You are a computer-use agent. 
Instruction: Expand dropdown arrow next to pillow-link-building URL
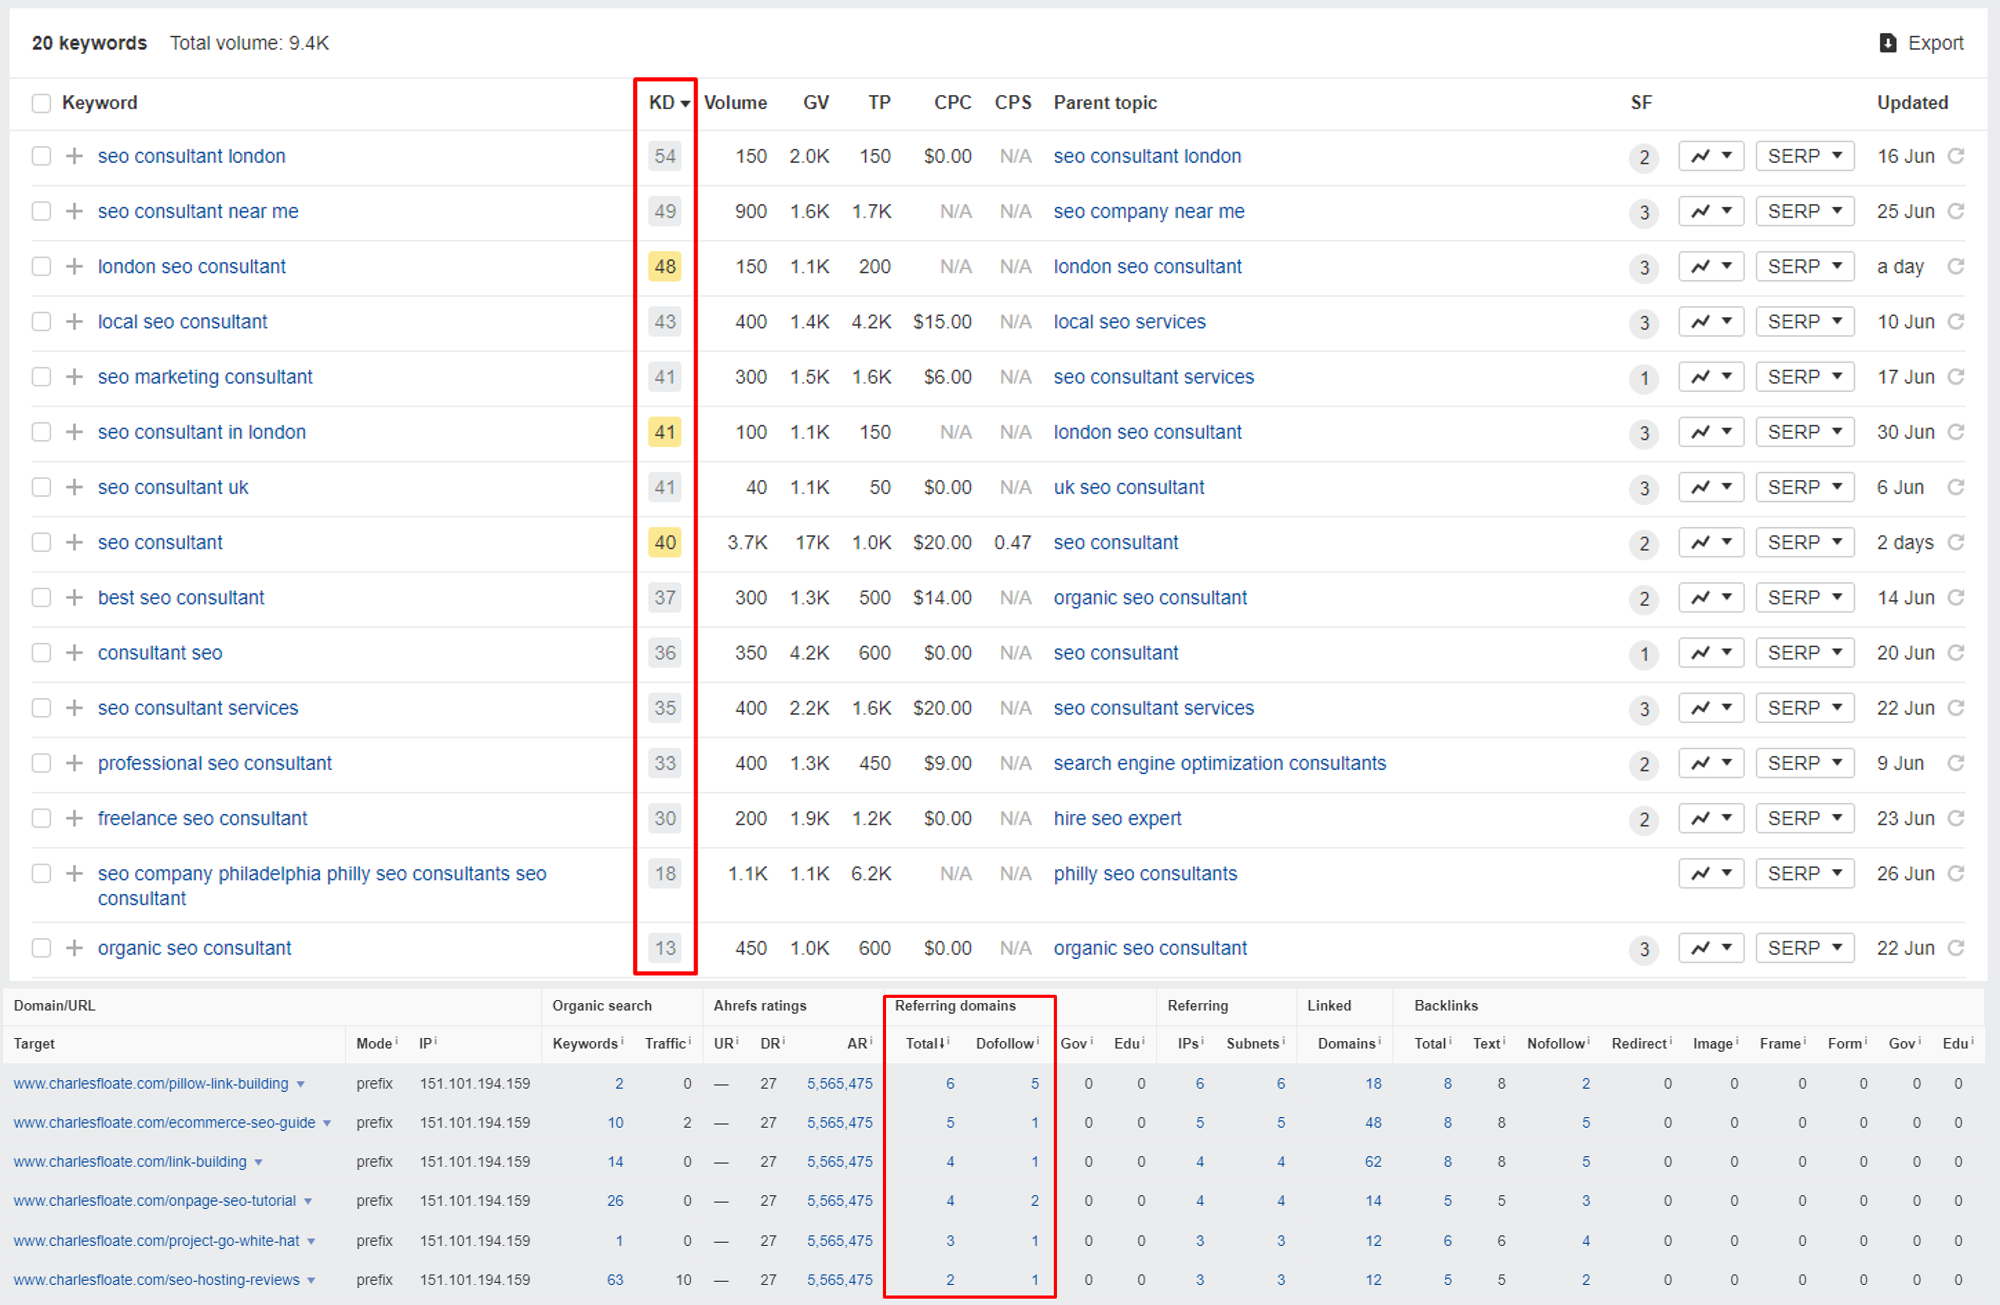pyautogui.click(x=301, y=1084)
